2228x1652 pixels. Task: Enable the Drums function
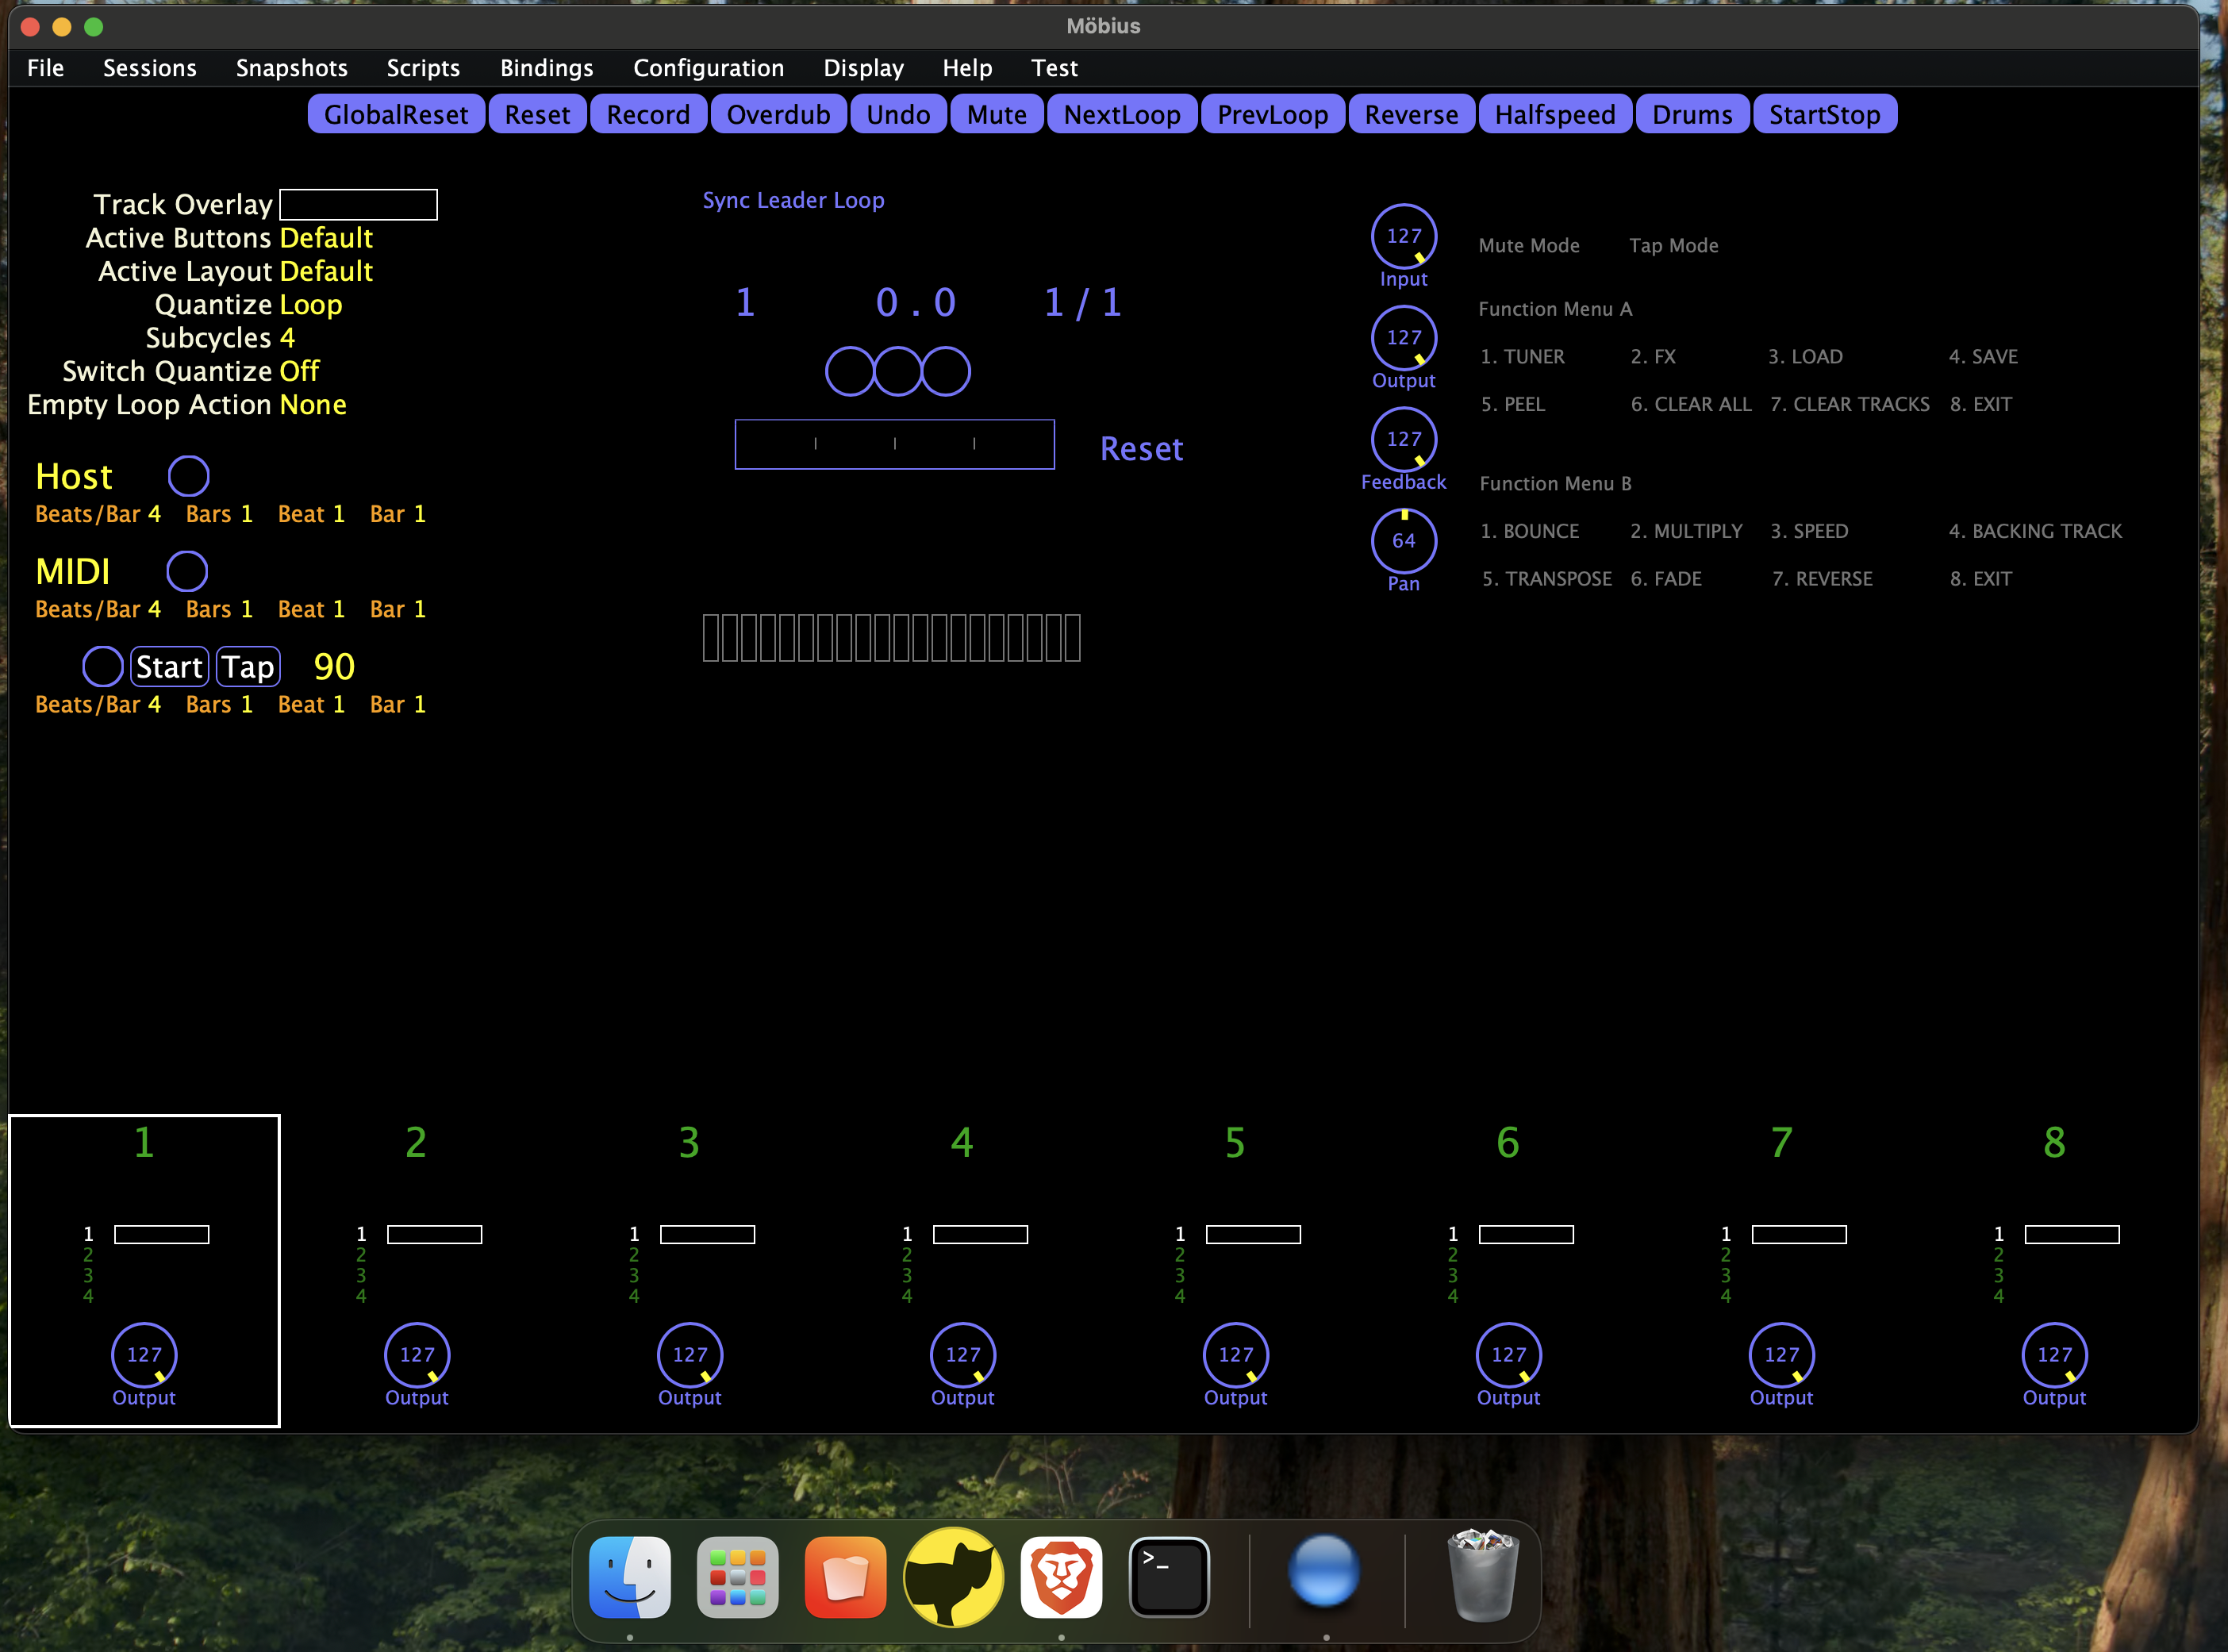click(x=1691, y=113)
